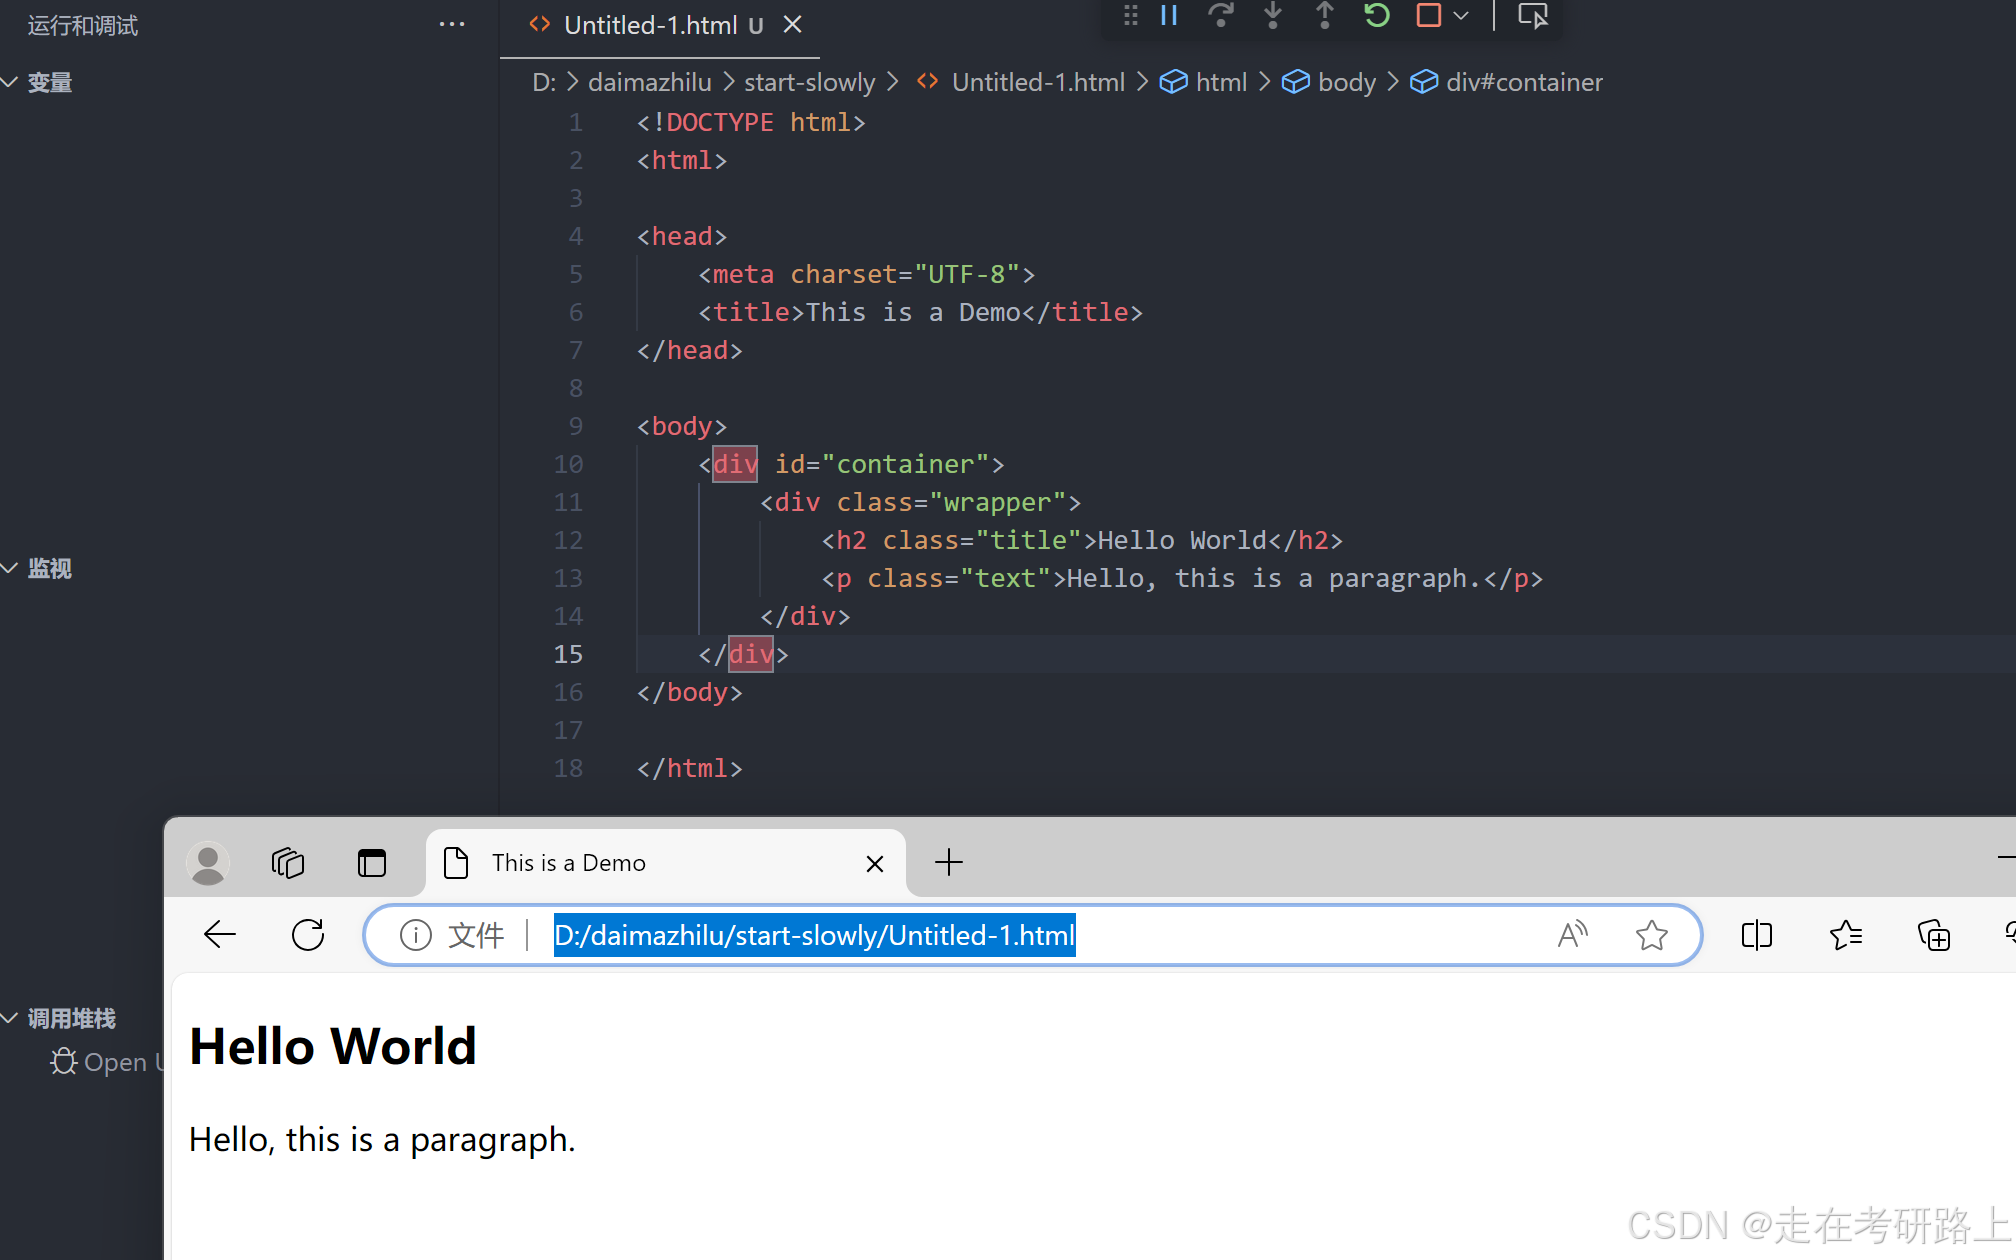Open a new browser tab

point(948,862)
